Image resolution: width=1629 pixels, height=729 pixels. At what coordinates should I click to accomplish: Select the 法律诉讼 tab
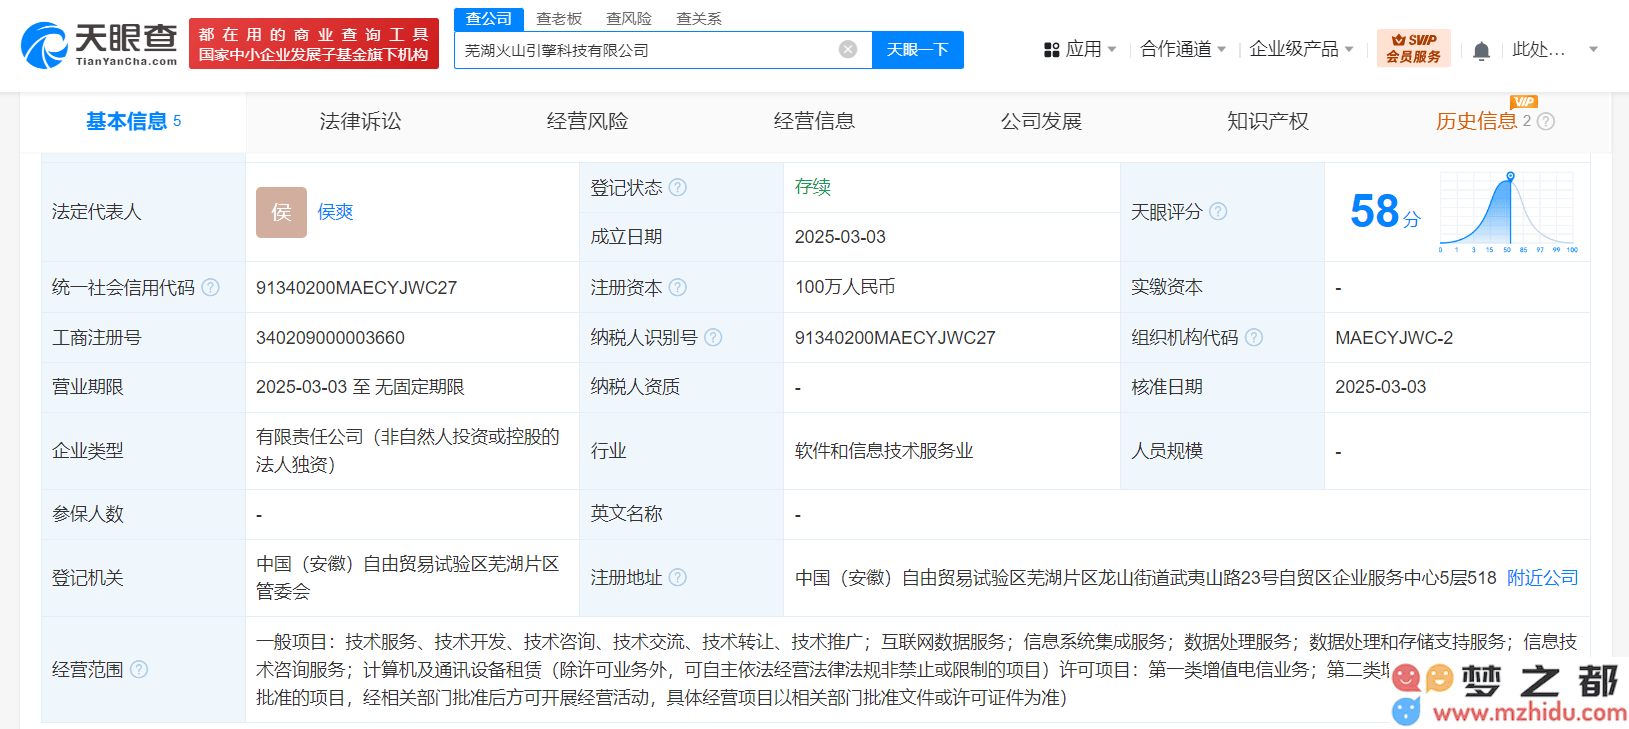(x=360, y=121)
